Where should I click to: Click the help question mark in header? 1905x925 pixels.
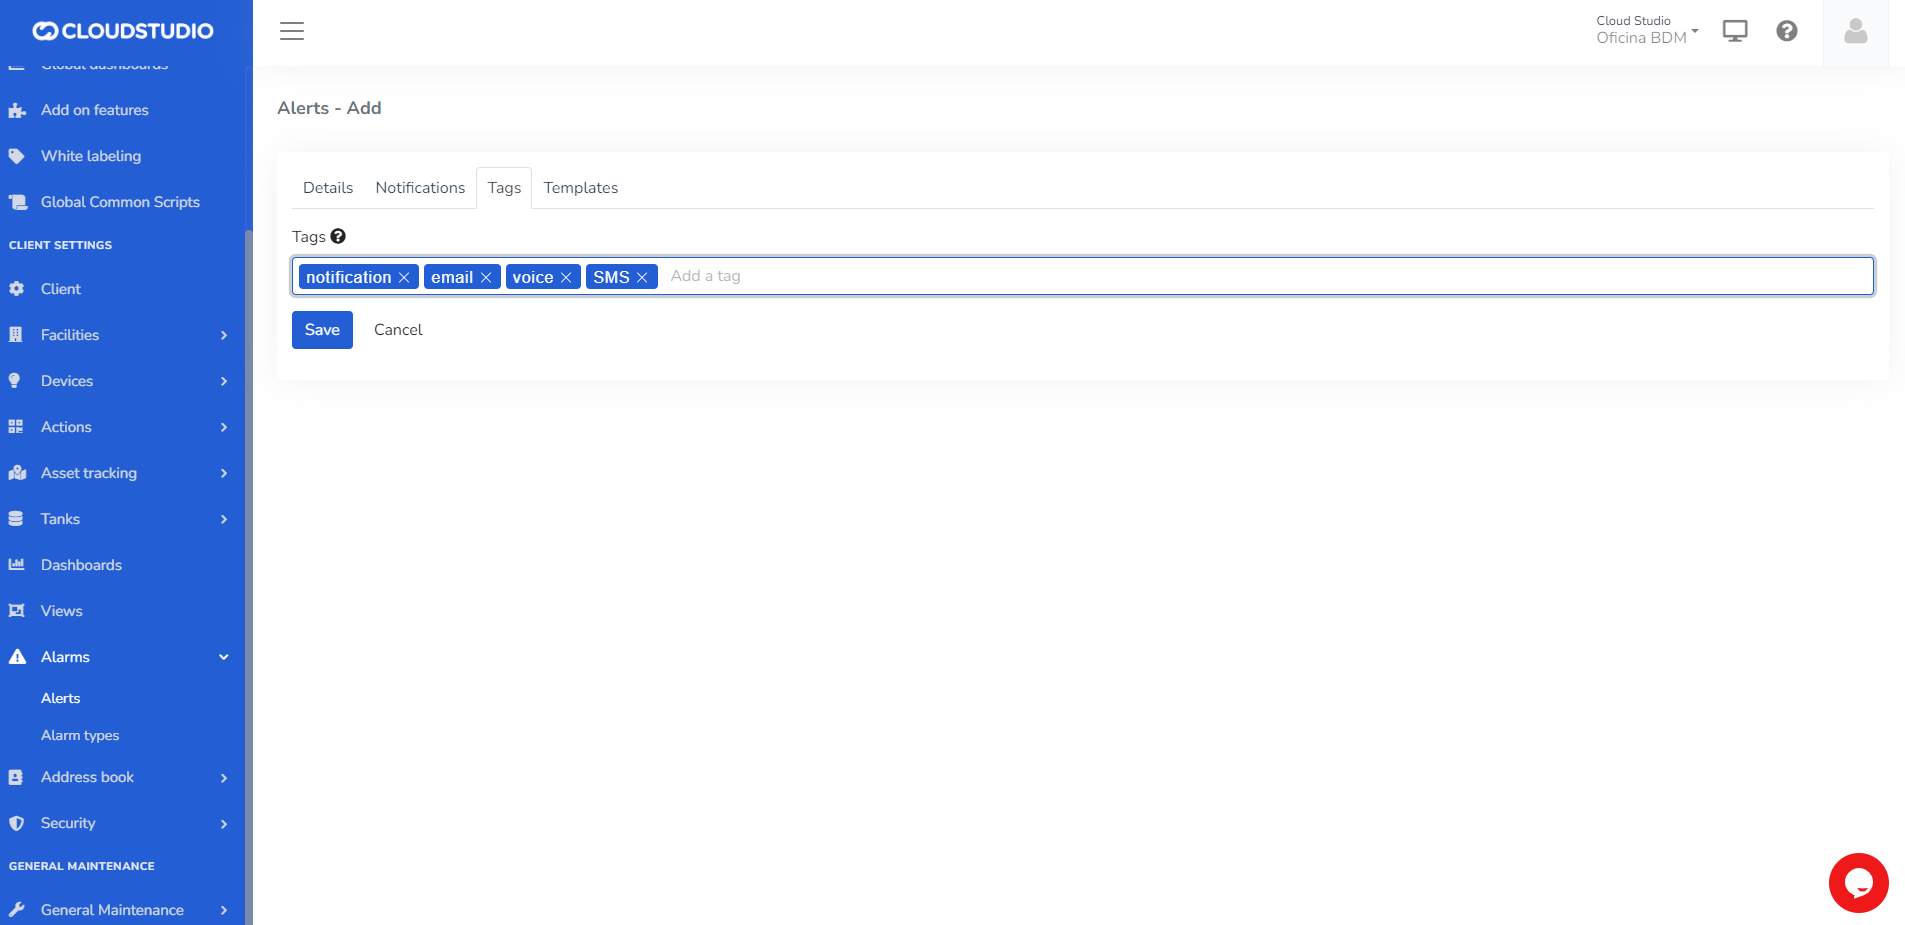click(1787, 31)
